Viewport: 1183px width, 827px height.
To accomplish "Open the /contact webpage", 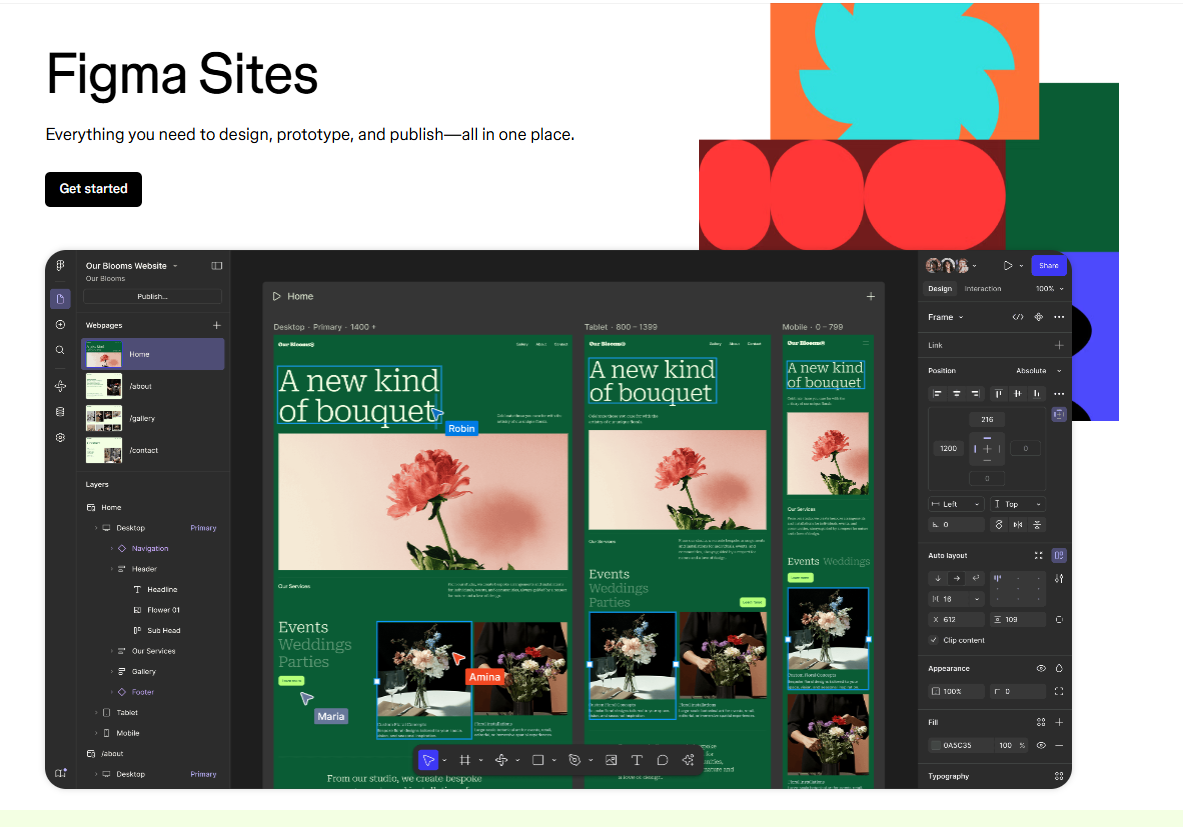I will (x=153, y=450).
